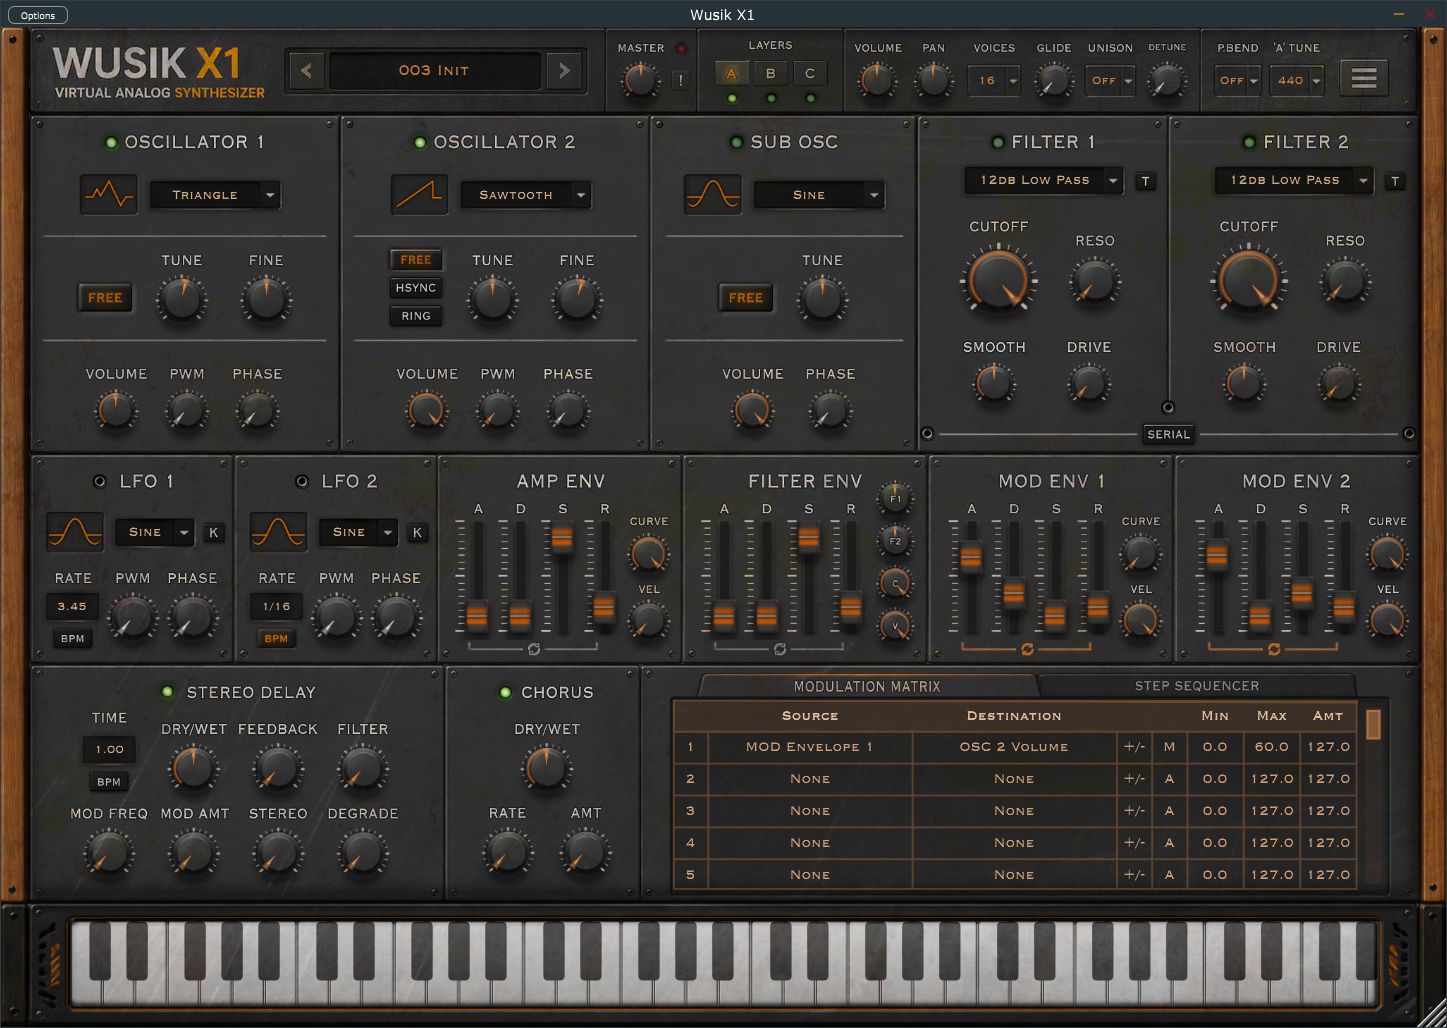Viewport: 1447px width, 1028px height.
Task: Toggle Stereo Delay BPM button
Action: pos(109,782)
